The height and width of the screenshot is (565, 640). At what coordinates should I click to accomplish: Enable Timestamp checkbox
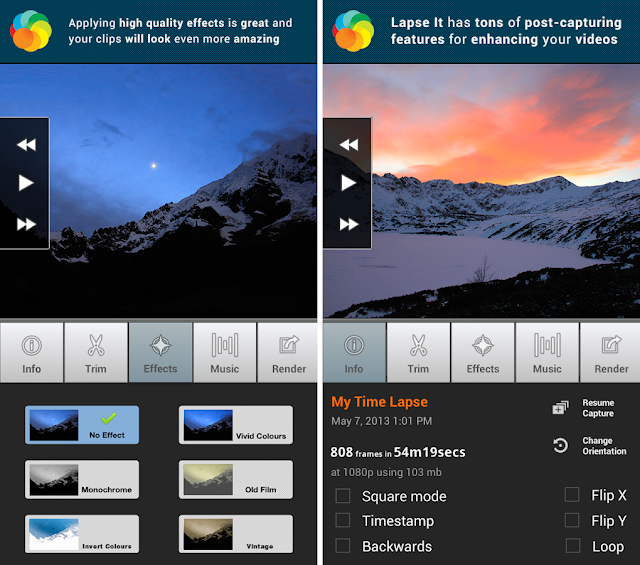(342, 521)
